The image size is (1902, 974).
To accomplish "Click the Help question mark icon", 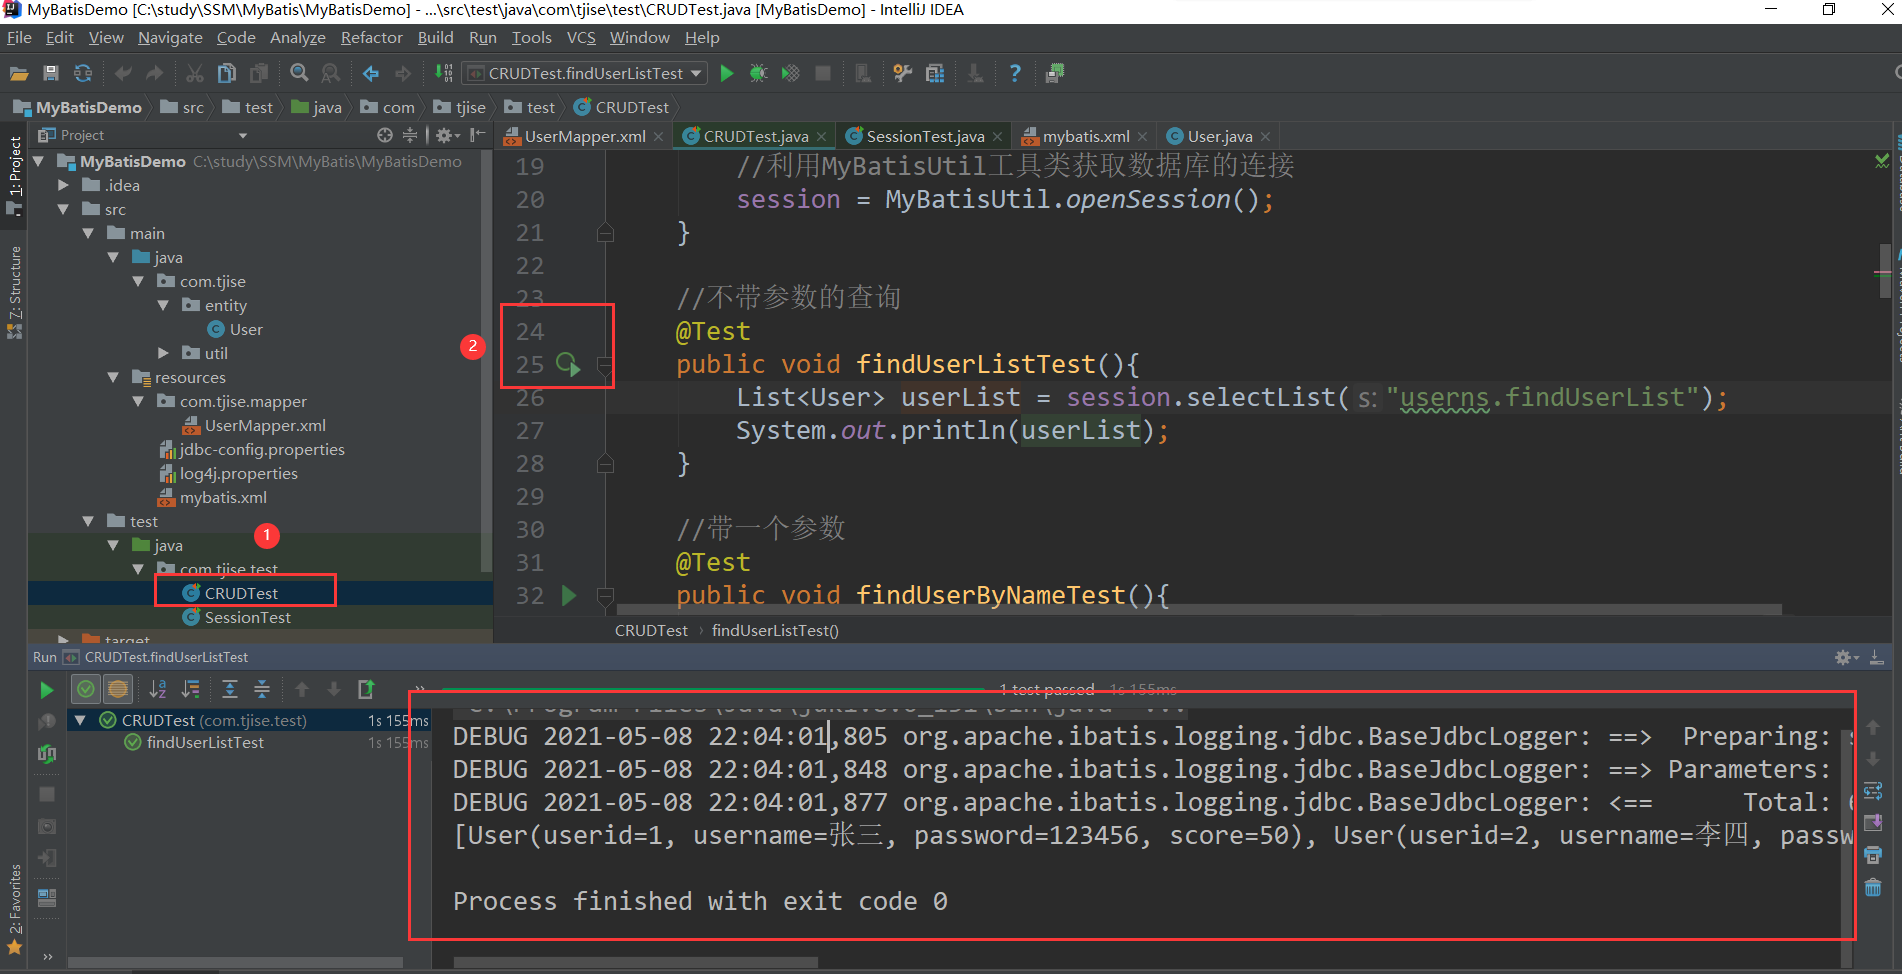I will [x=1015, y=73].
